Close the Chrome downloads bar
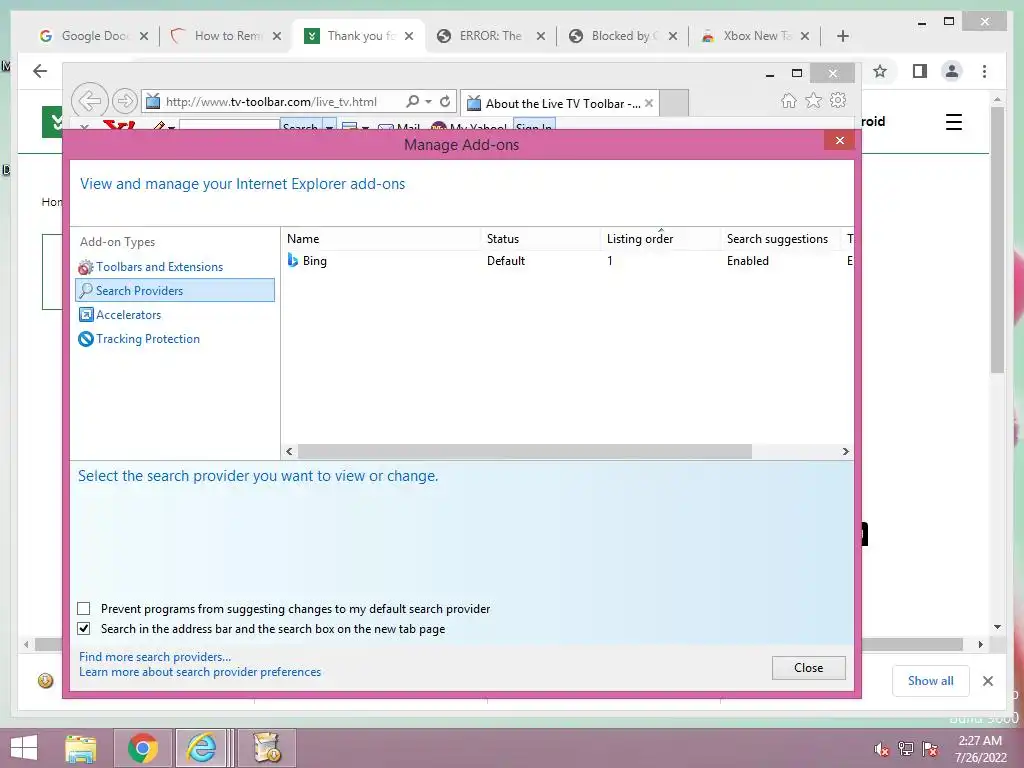This screenshot has height=768, width=1024. pyautogui.click(x=988, y=681)
